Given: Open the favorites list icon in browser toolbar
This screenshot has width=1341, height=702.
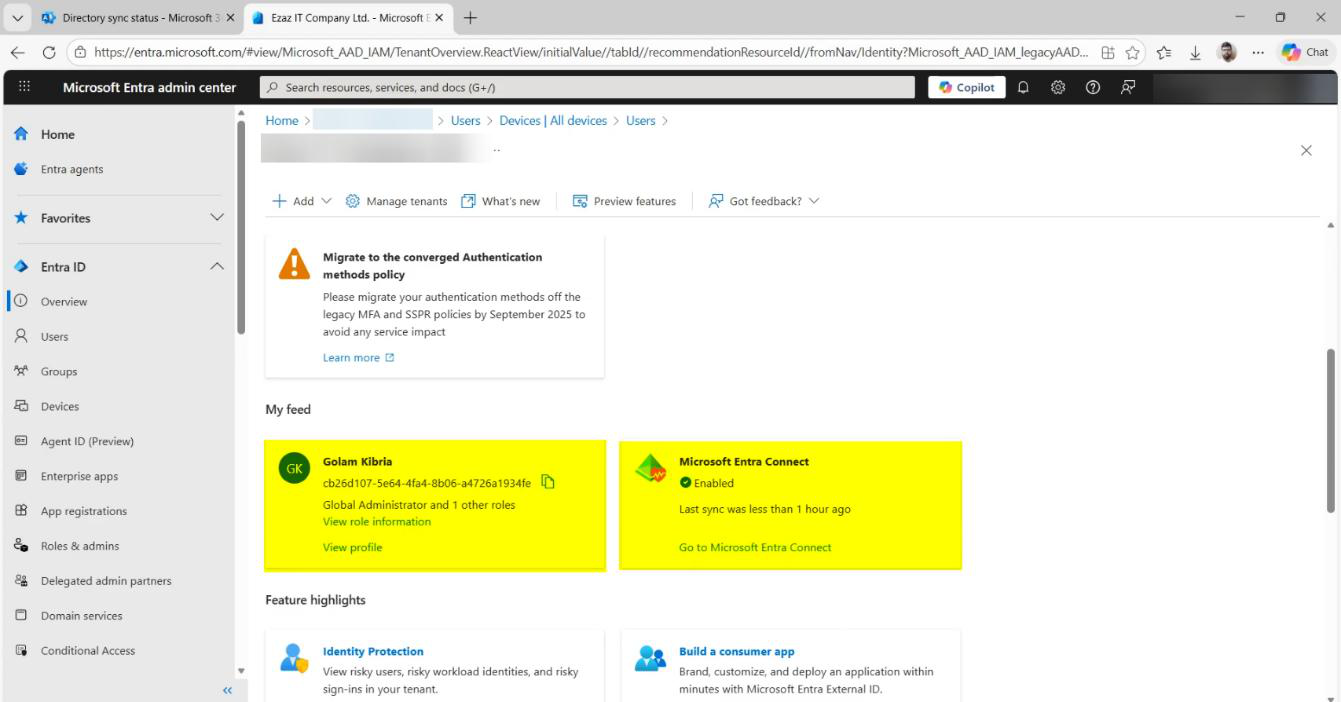Looking at the screenshot, I should point(1165,53).
